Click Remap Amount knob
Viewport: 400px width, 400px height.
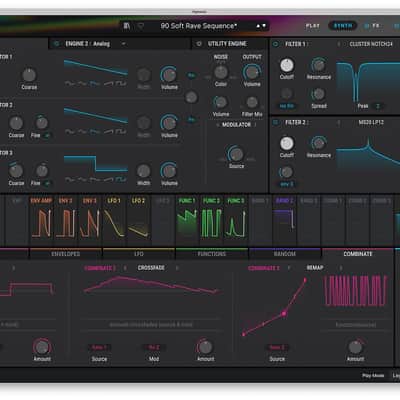[355, 347]
